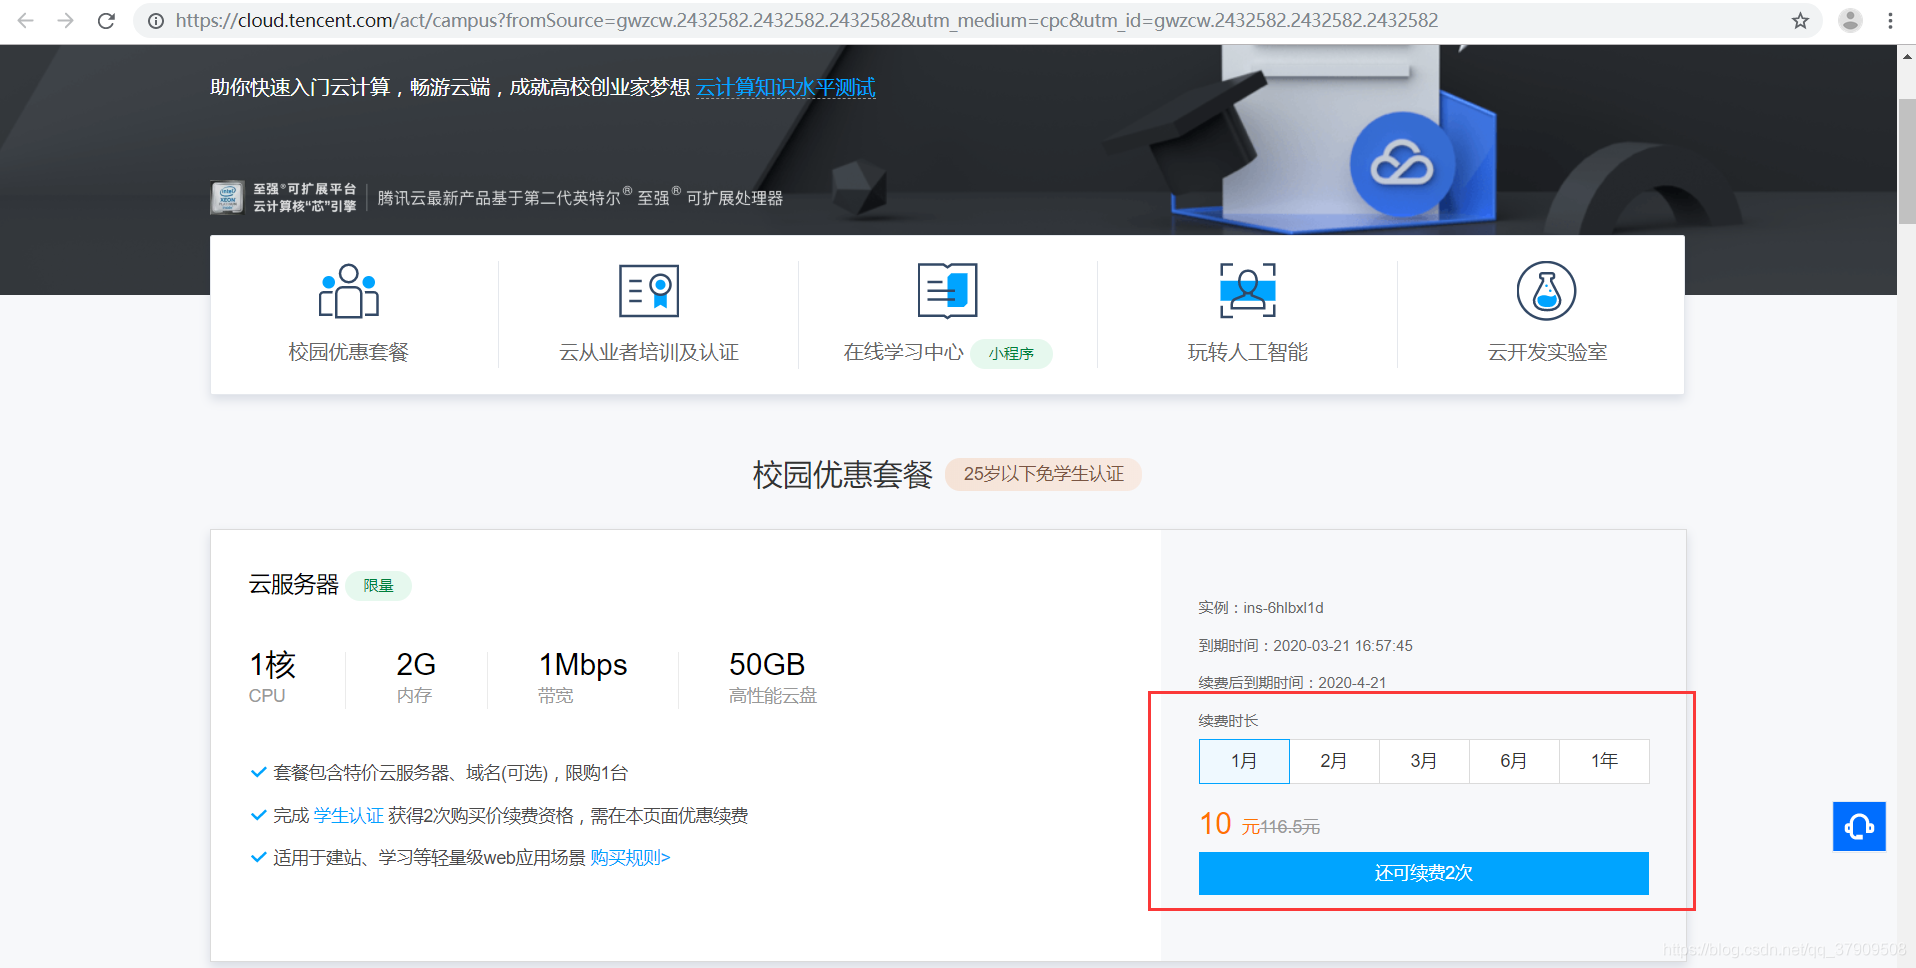Image resolution: width=1916 pixels, height=968 pixels.
Task: Click the 玩转人工智能 face-scan icon
Action: pyautogui.click(x=1248, y=291)
